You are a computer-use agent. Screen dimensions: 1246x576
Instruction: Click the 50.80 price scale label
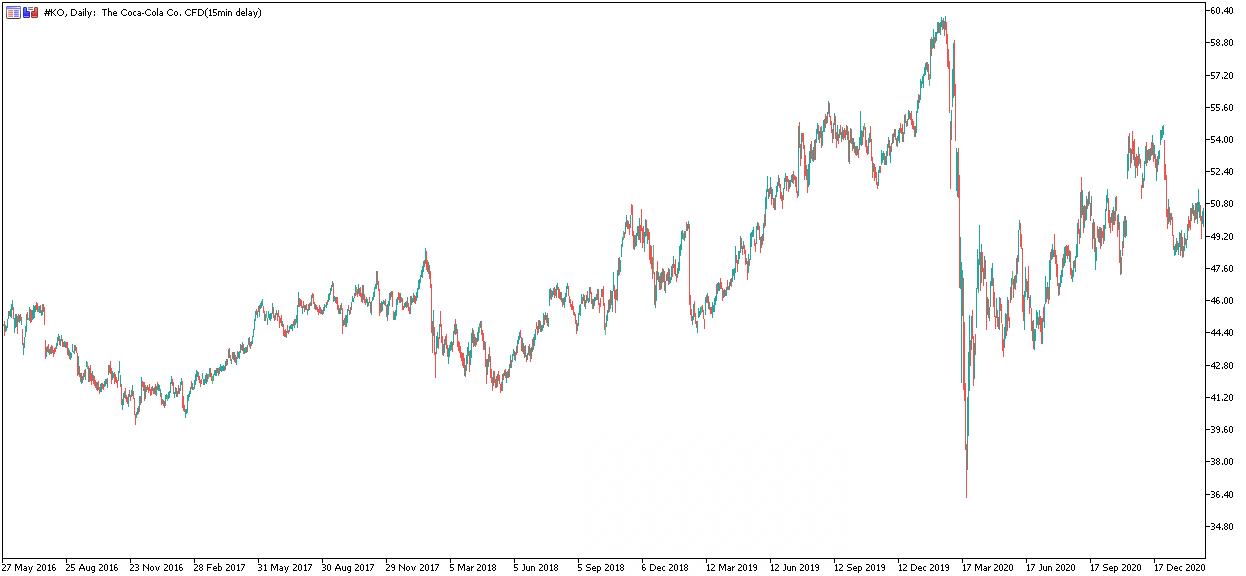tap(1223, 204)
